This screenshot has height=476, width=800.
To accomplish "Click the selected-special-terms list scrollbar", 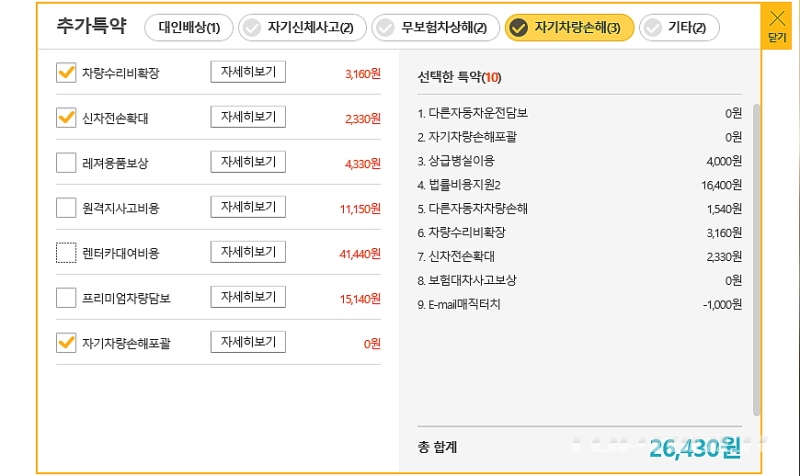I will [x=756, y=260].
